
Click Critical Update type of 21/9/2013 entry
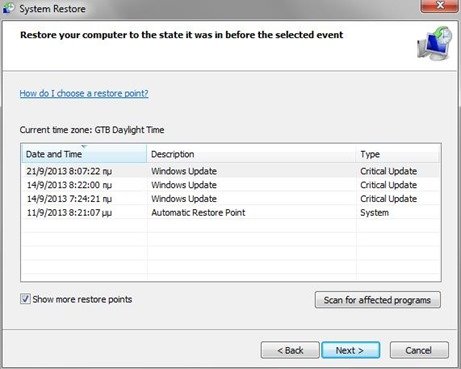388,171
